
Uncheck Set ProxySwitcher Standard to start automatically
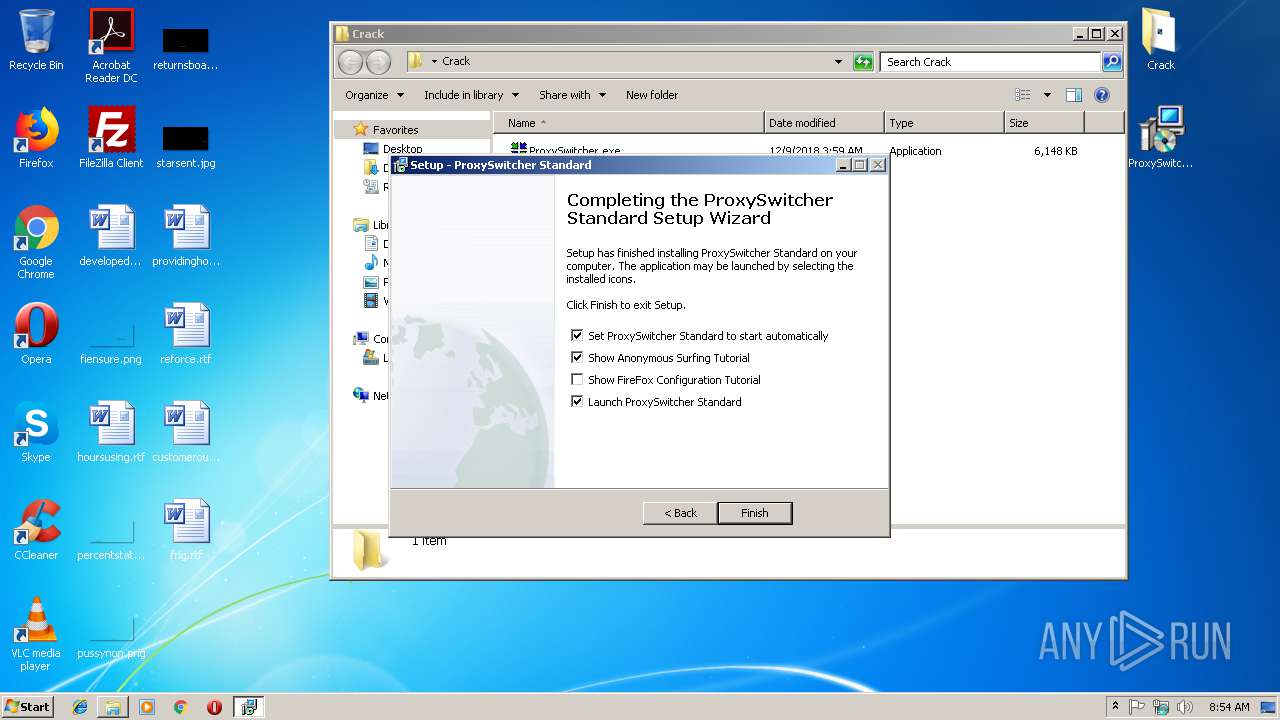tap(577, 336)
